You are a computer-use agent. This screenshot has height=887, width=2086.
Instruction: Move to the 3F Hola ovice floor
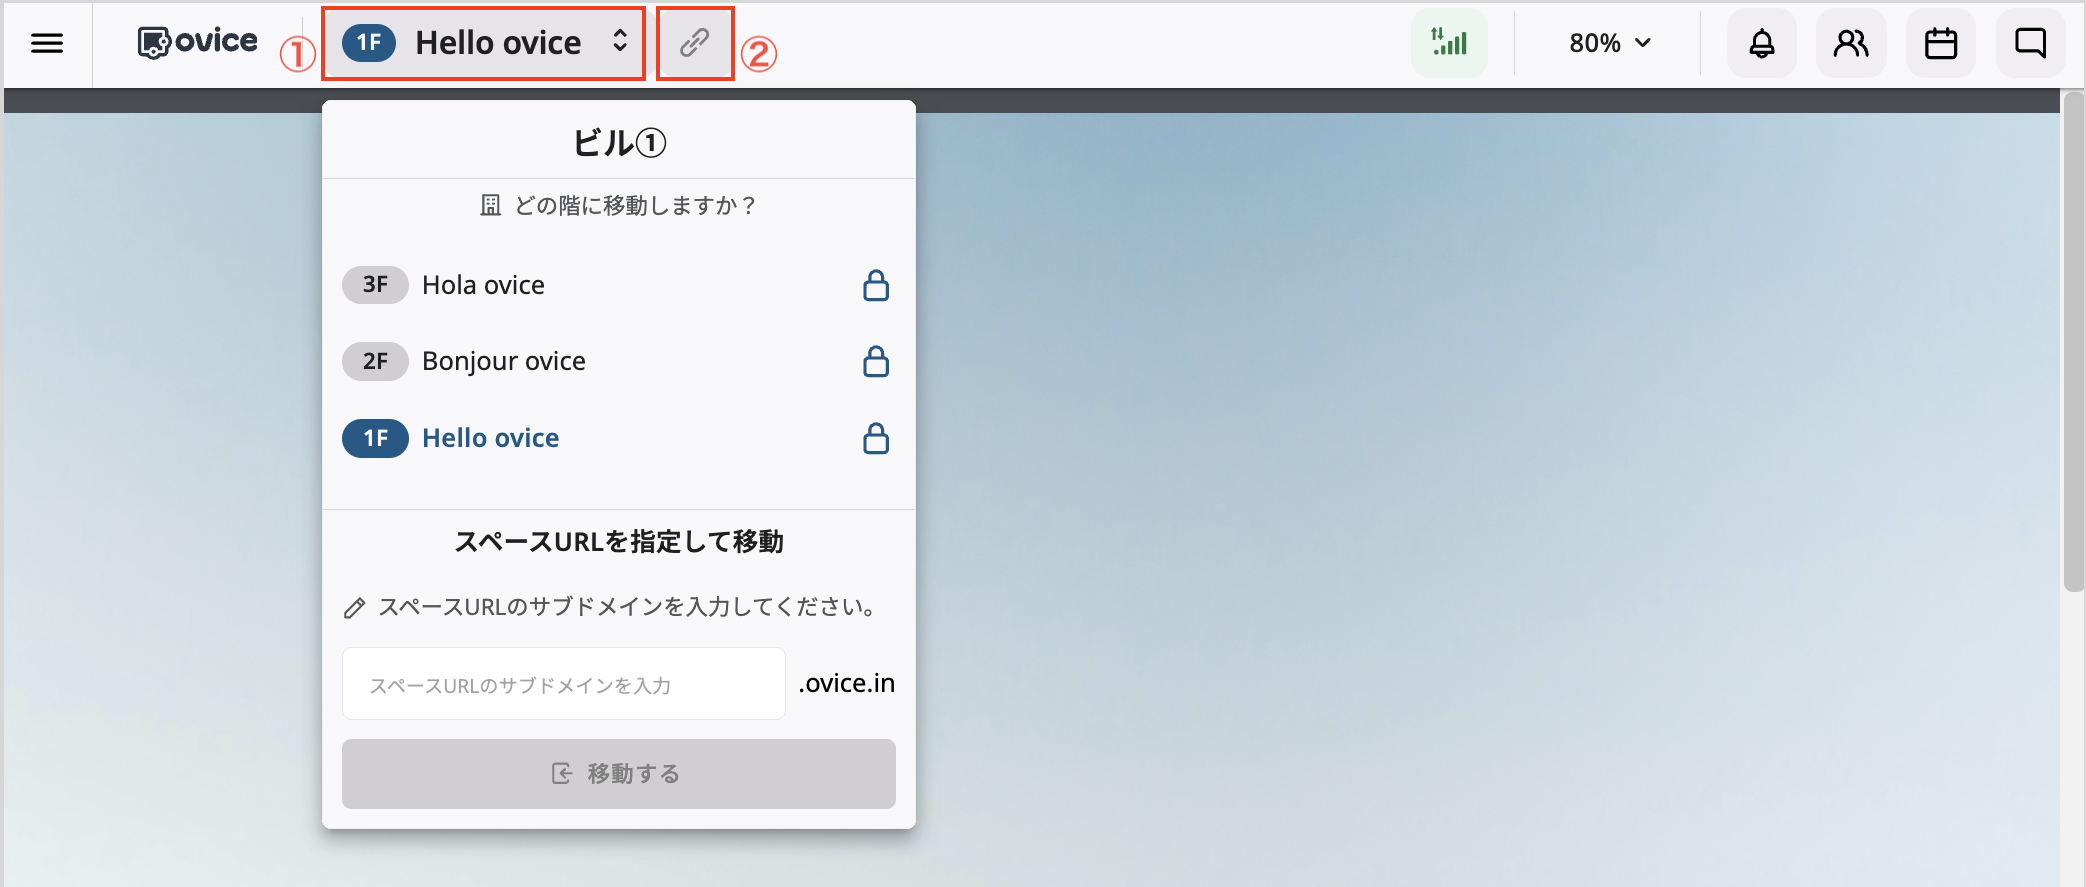click(617, 285)
